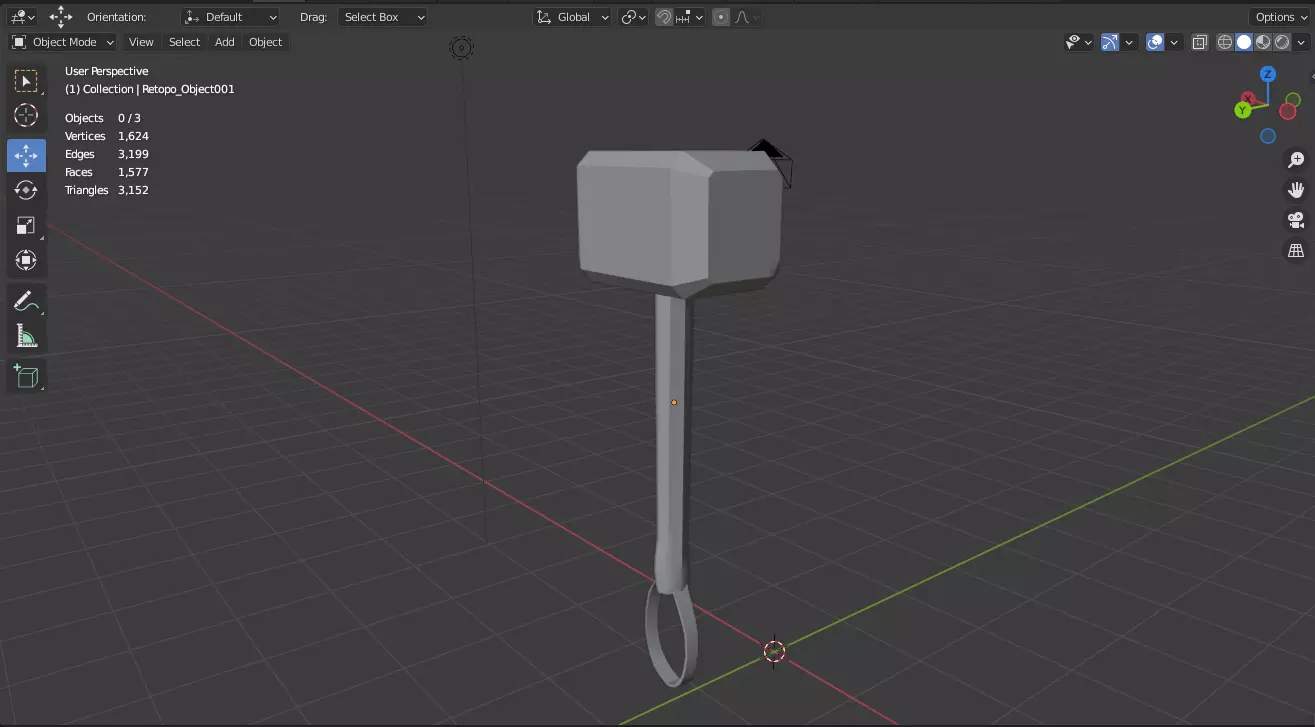Toggle X-Ray mode
This screenshot has width=1315, height=727.
click(1199, 42)
